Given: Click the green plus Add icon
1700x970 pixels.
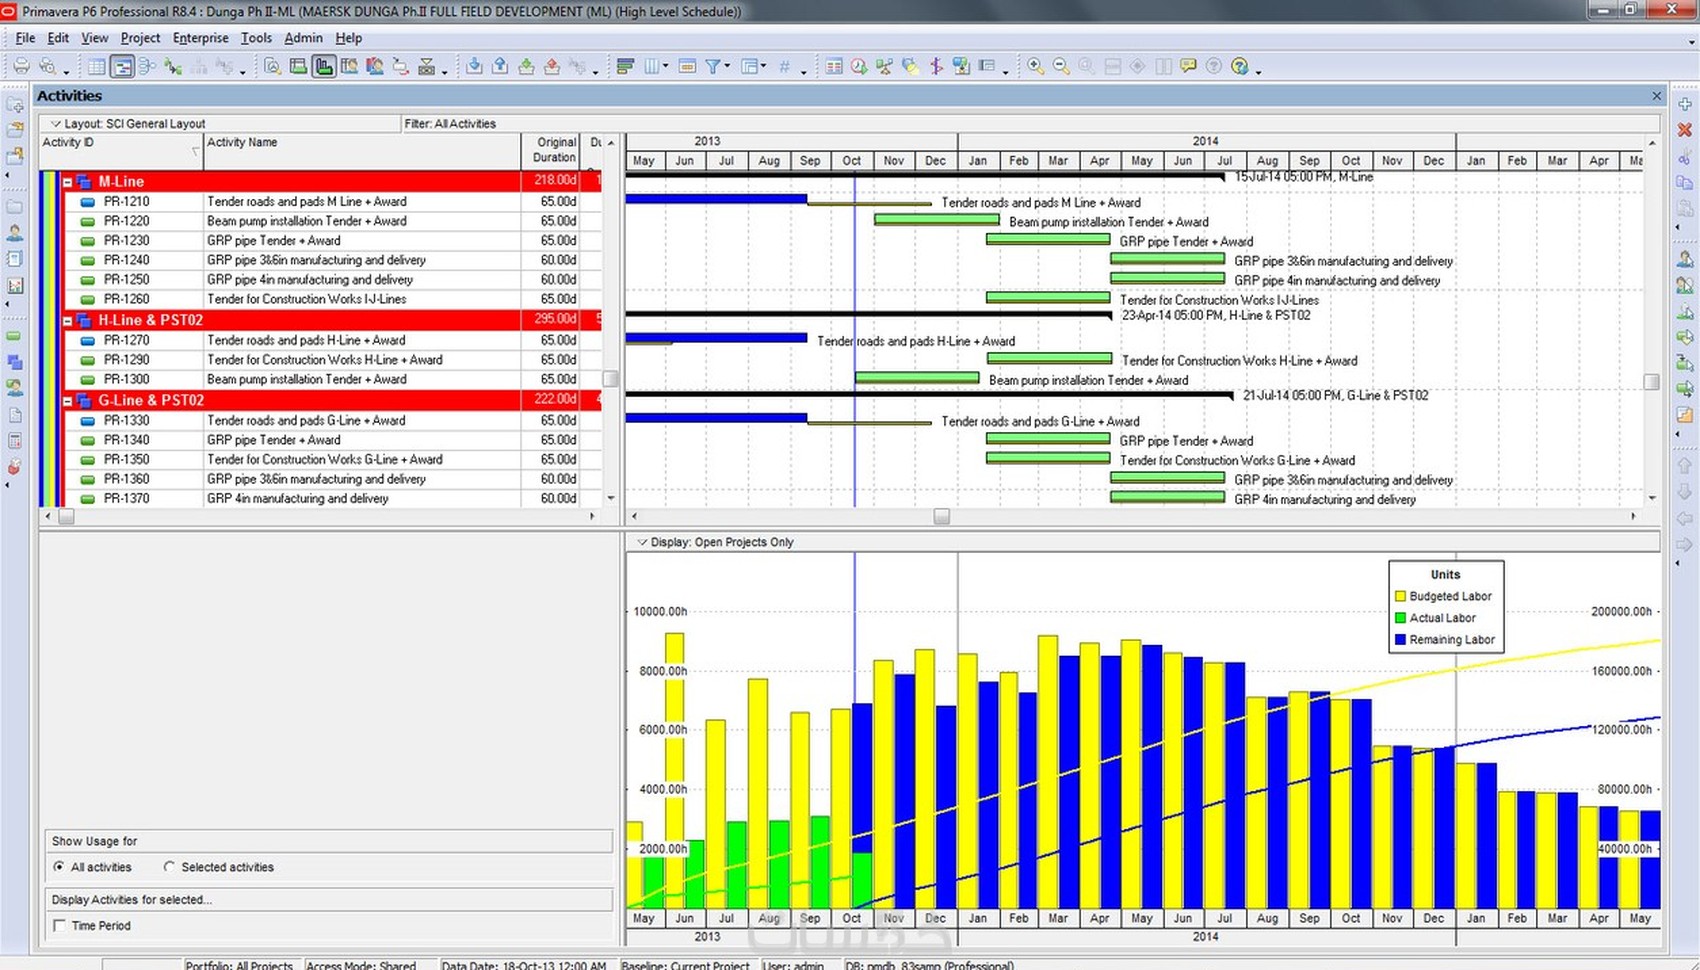Looking at the screenshot, I should 1685,104.
